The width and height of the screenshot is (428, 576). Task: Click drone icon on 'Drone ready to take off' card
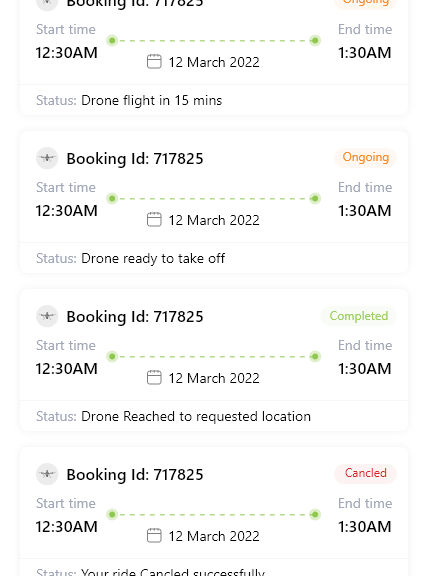(x=47, y=158)
